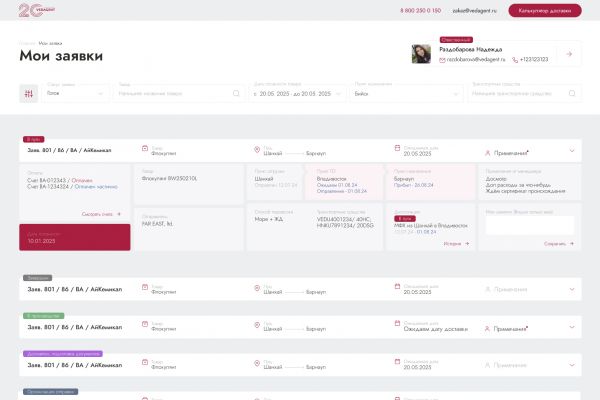Image resolution: width=600 pixels, height=400 pixels.
Task: Open the filter settings sliders icon
Action: click(x=29, y=93)
